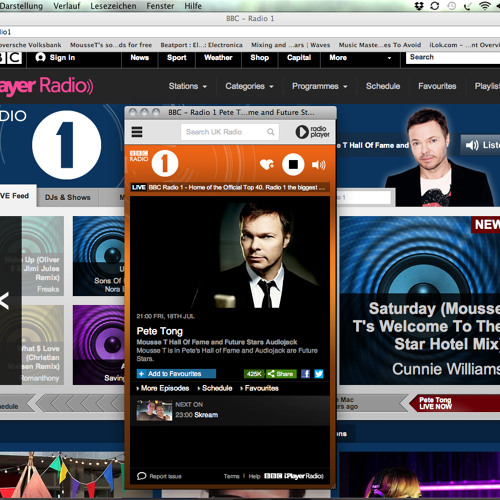Open the Verlauf menu in the menu bar
Image resolution: width=500 pixels, height=500 pixels.
tap(67, 6)
